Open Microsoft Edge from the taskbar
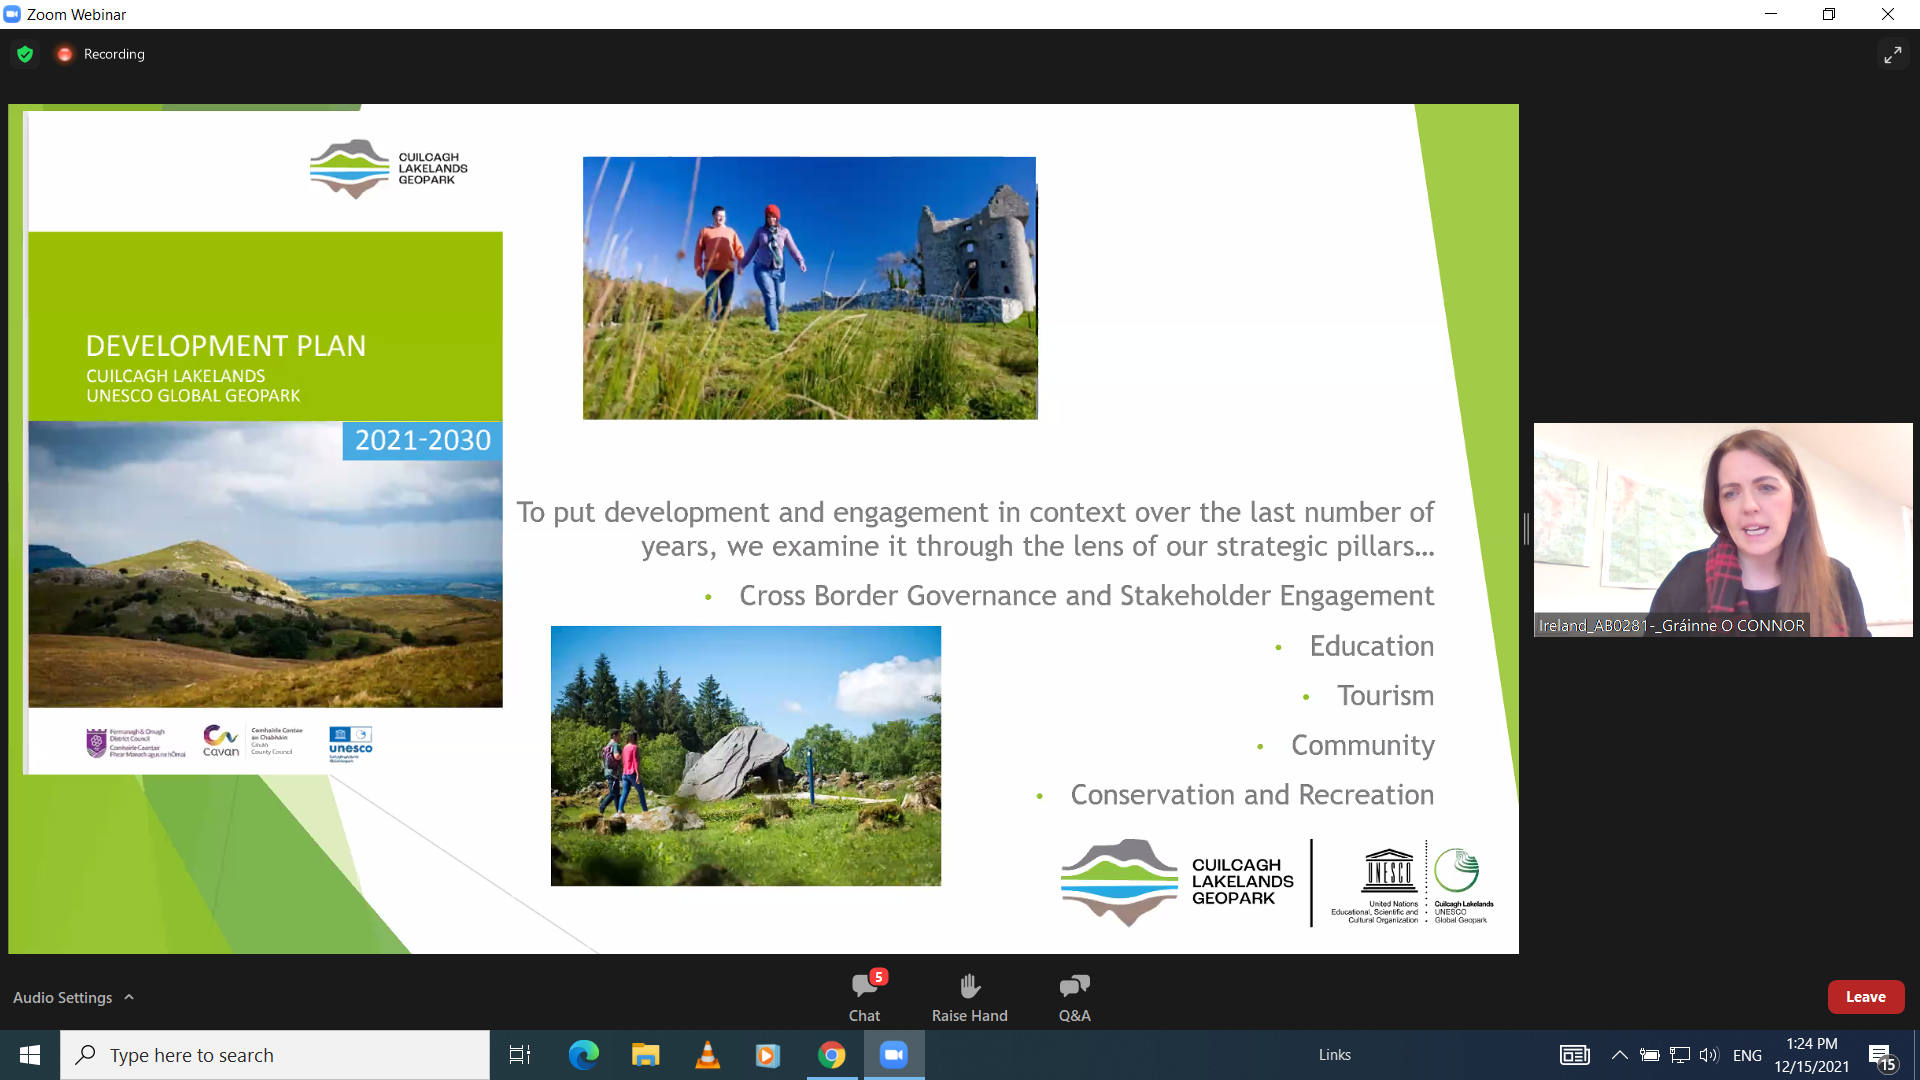Image resolution: width=1920 pixels, height=1080 pixels. pyautogui.click(x=583, y=1055)
